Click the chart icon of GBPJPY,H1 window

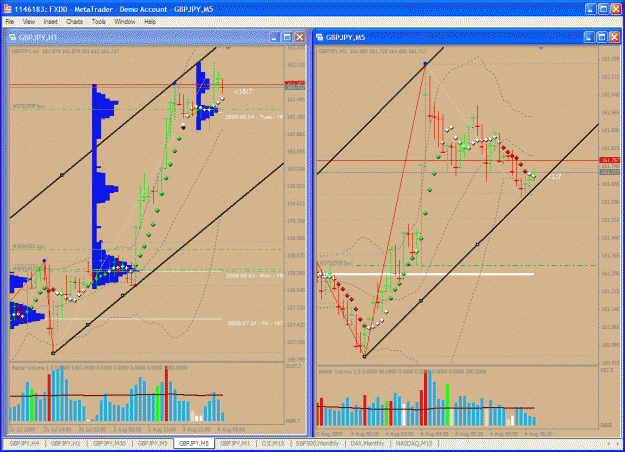13,37
